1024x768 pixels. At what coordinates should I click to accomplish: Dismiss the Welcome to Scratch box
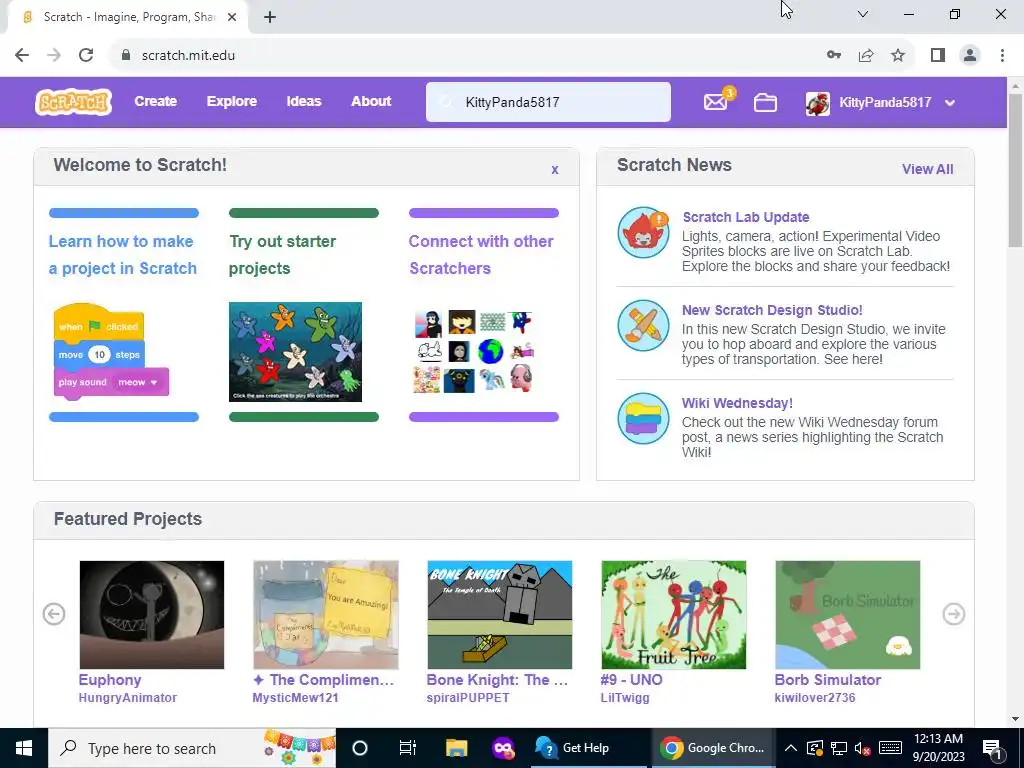pos(554,170)
